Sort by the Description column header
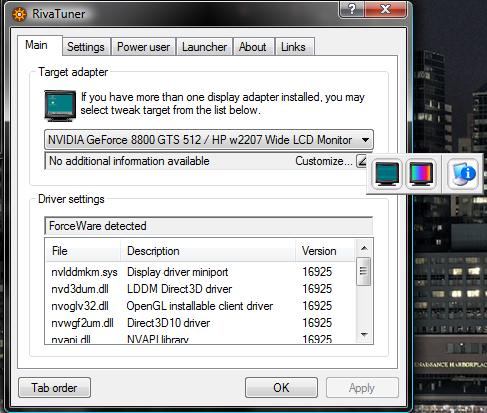This screenshot has height=413, width=487. point(208,251)
